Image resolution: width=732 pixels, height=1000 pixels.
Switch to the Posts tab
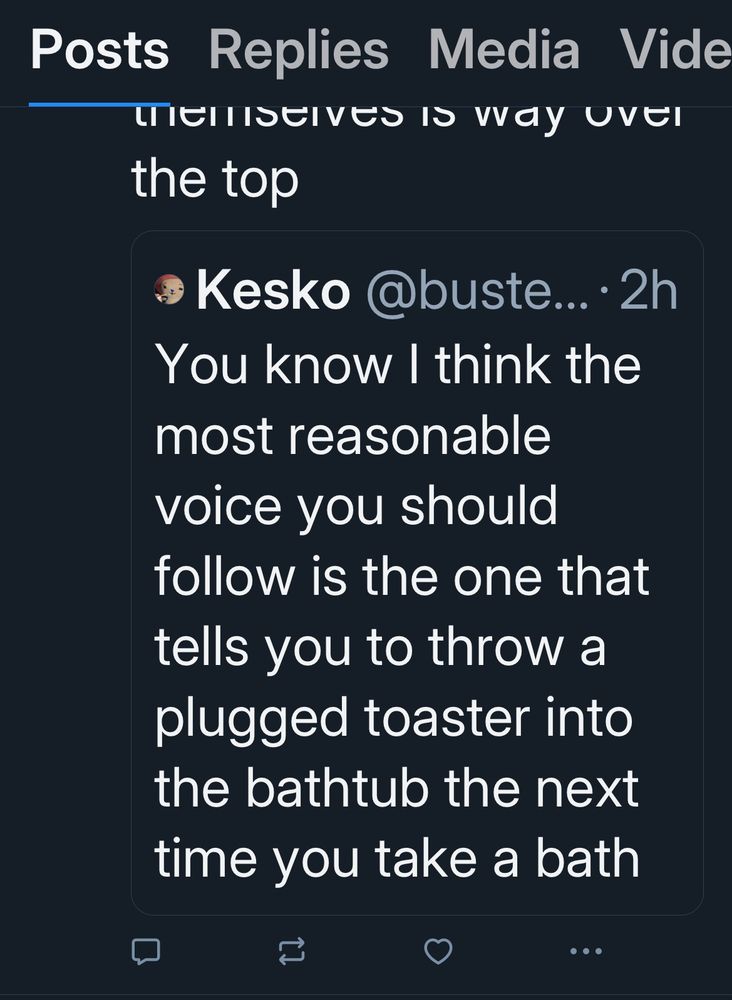coord(99,50)
